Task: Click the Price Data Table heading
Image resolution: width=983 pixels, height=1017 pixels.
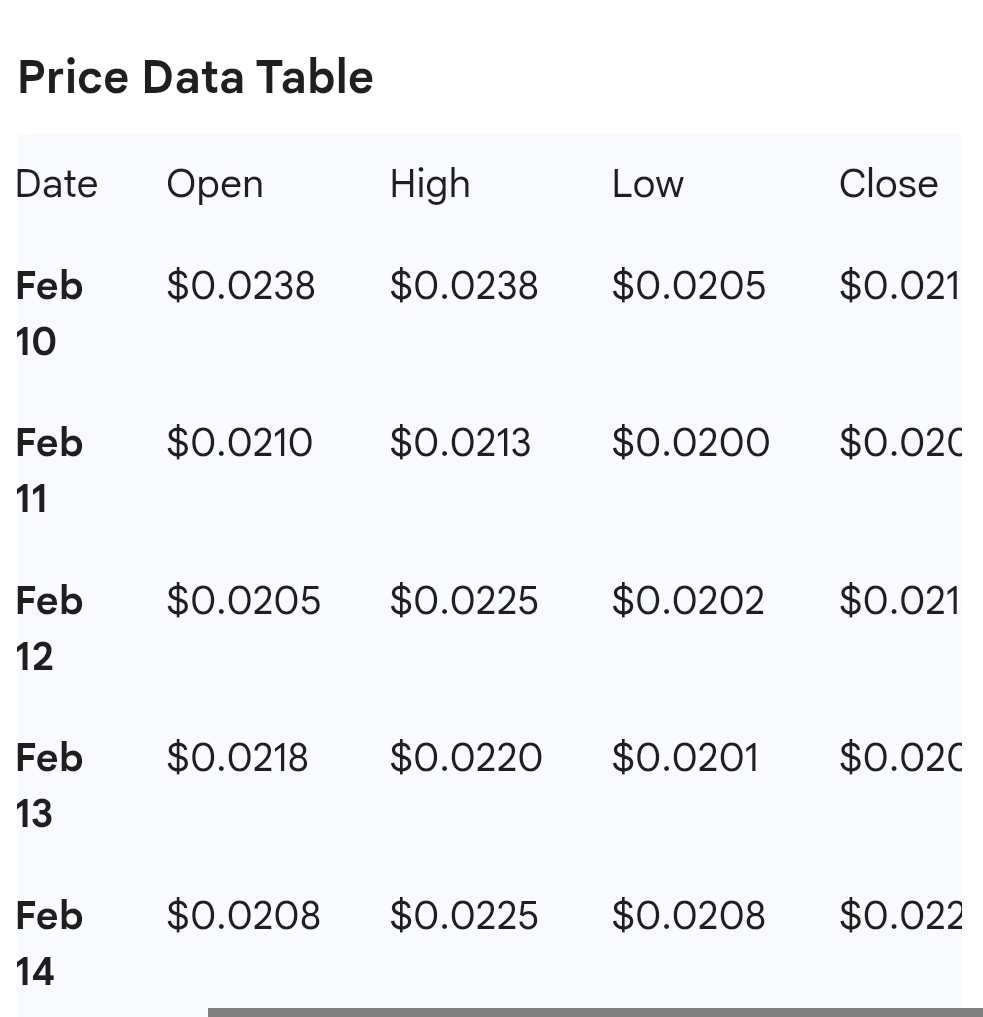Action: pyautogui.click(x=196, y=77)
